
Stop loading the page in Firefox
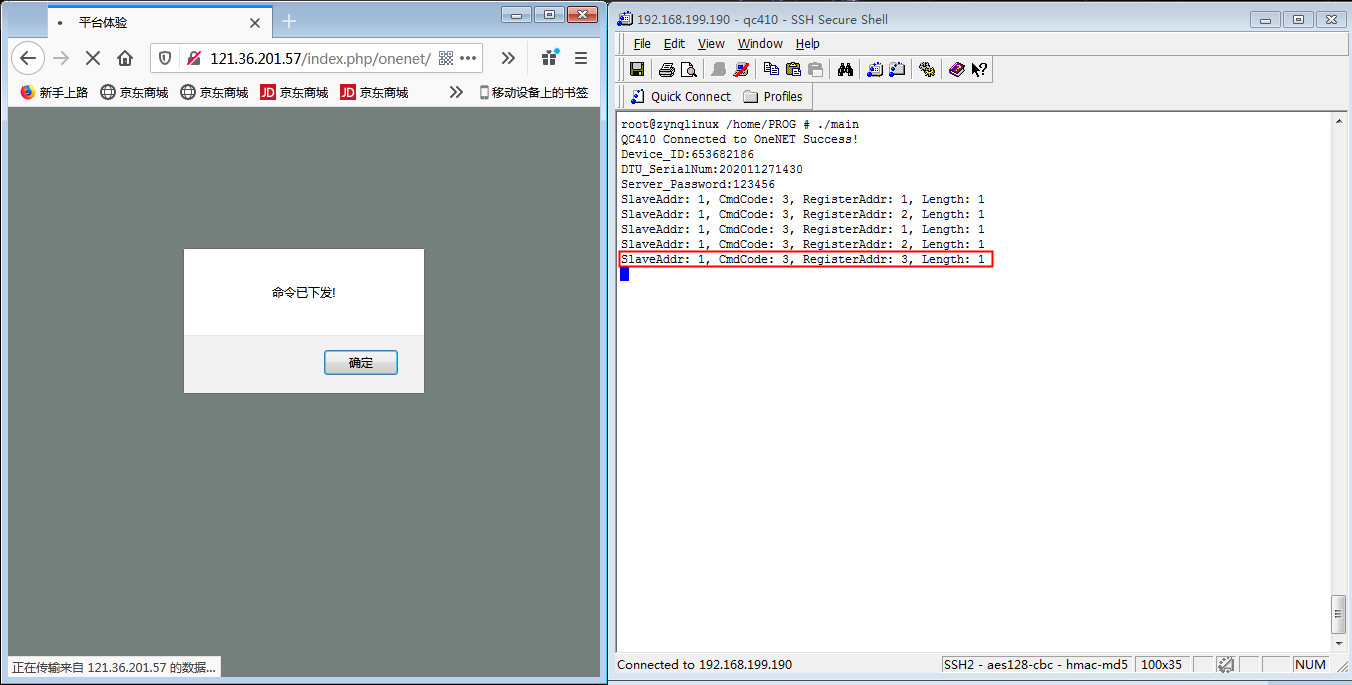93,58
